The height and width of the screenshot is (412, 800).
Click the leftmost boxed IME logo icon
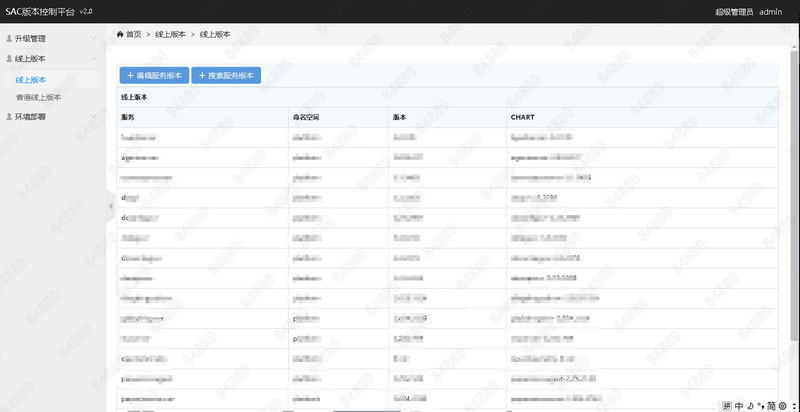click(x=727, y=406)
